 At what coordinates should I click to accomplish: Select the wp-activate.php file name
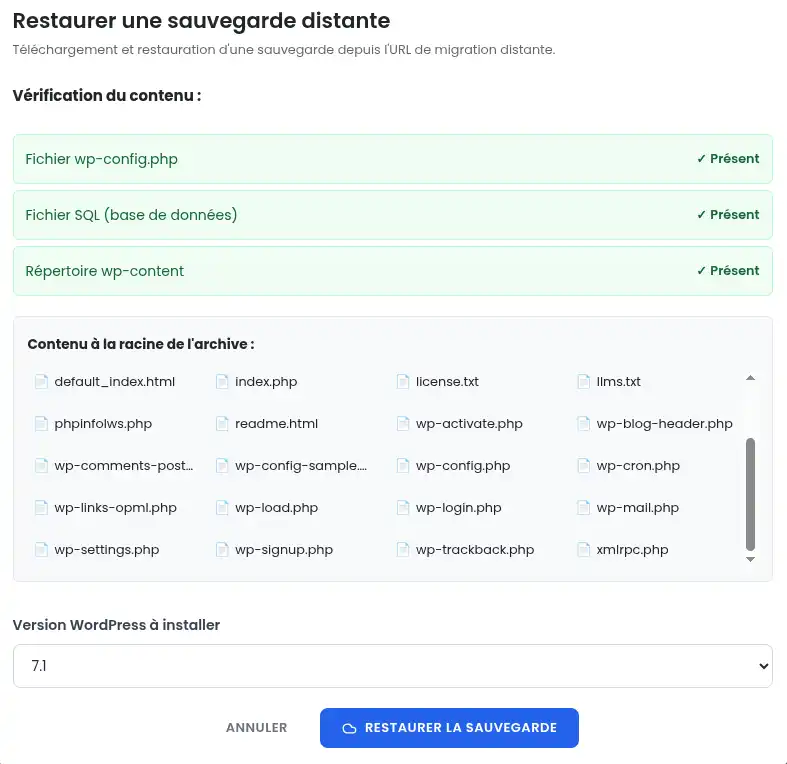469,424
